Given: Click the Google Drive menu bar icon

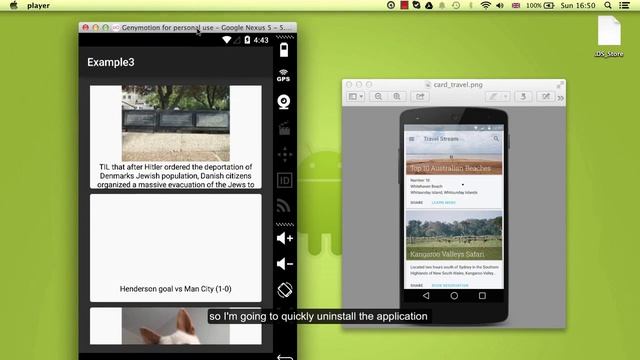Looking at the screenshot, I should pos(429,5).
